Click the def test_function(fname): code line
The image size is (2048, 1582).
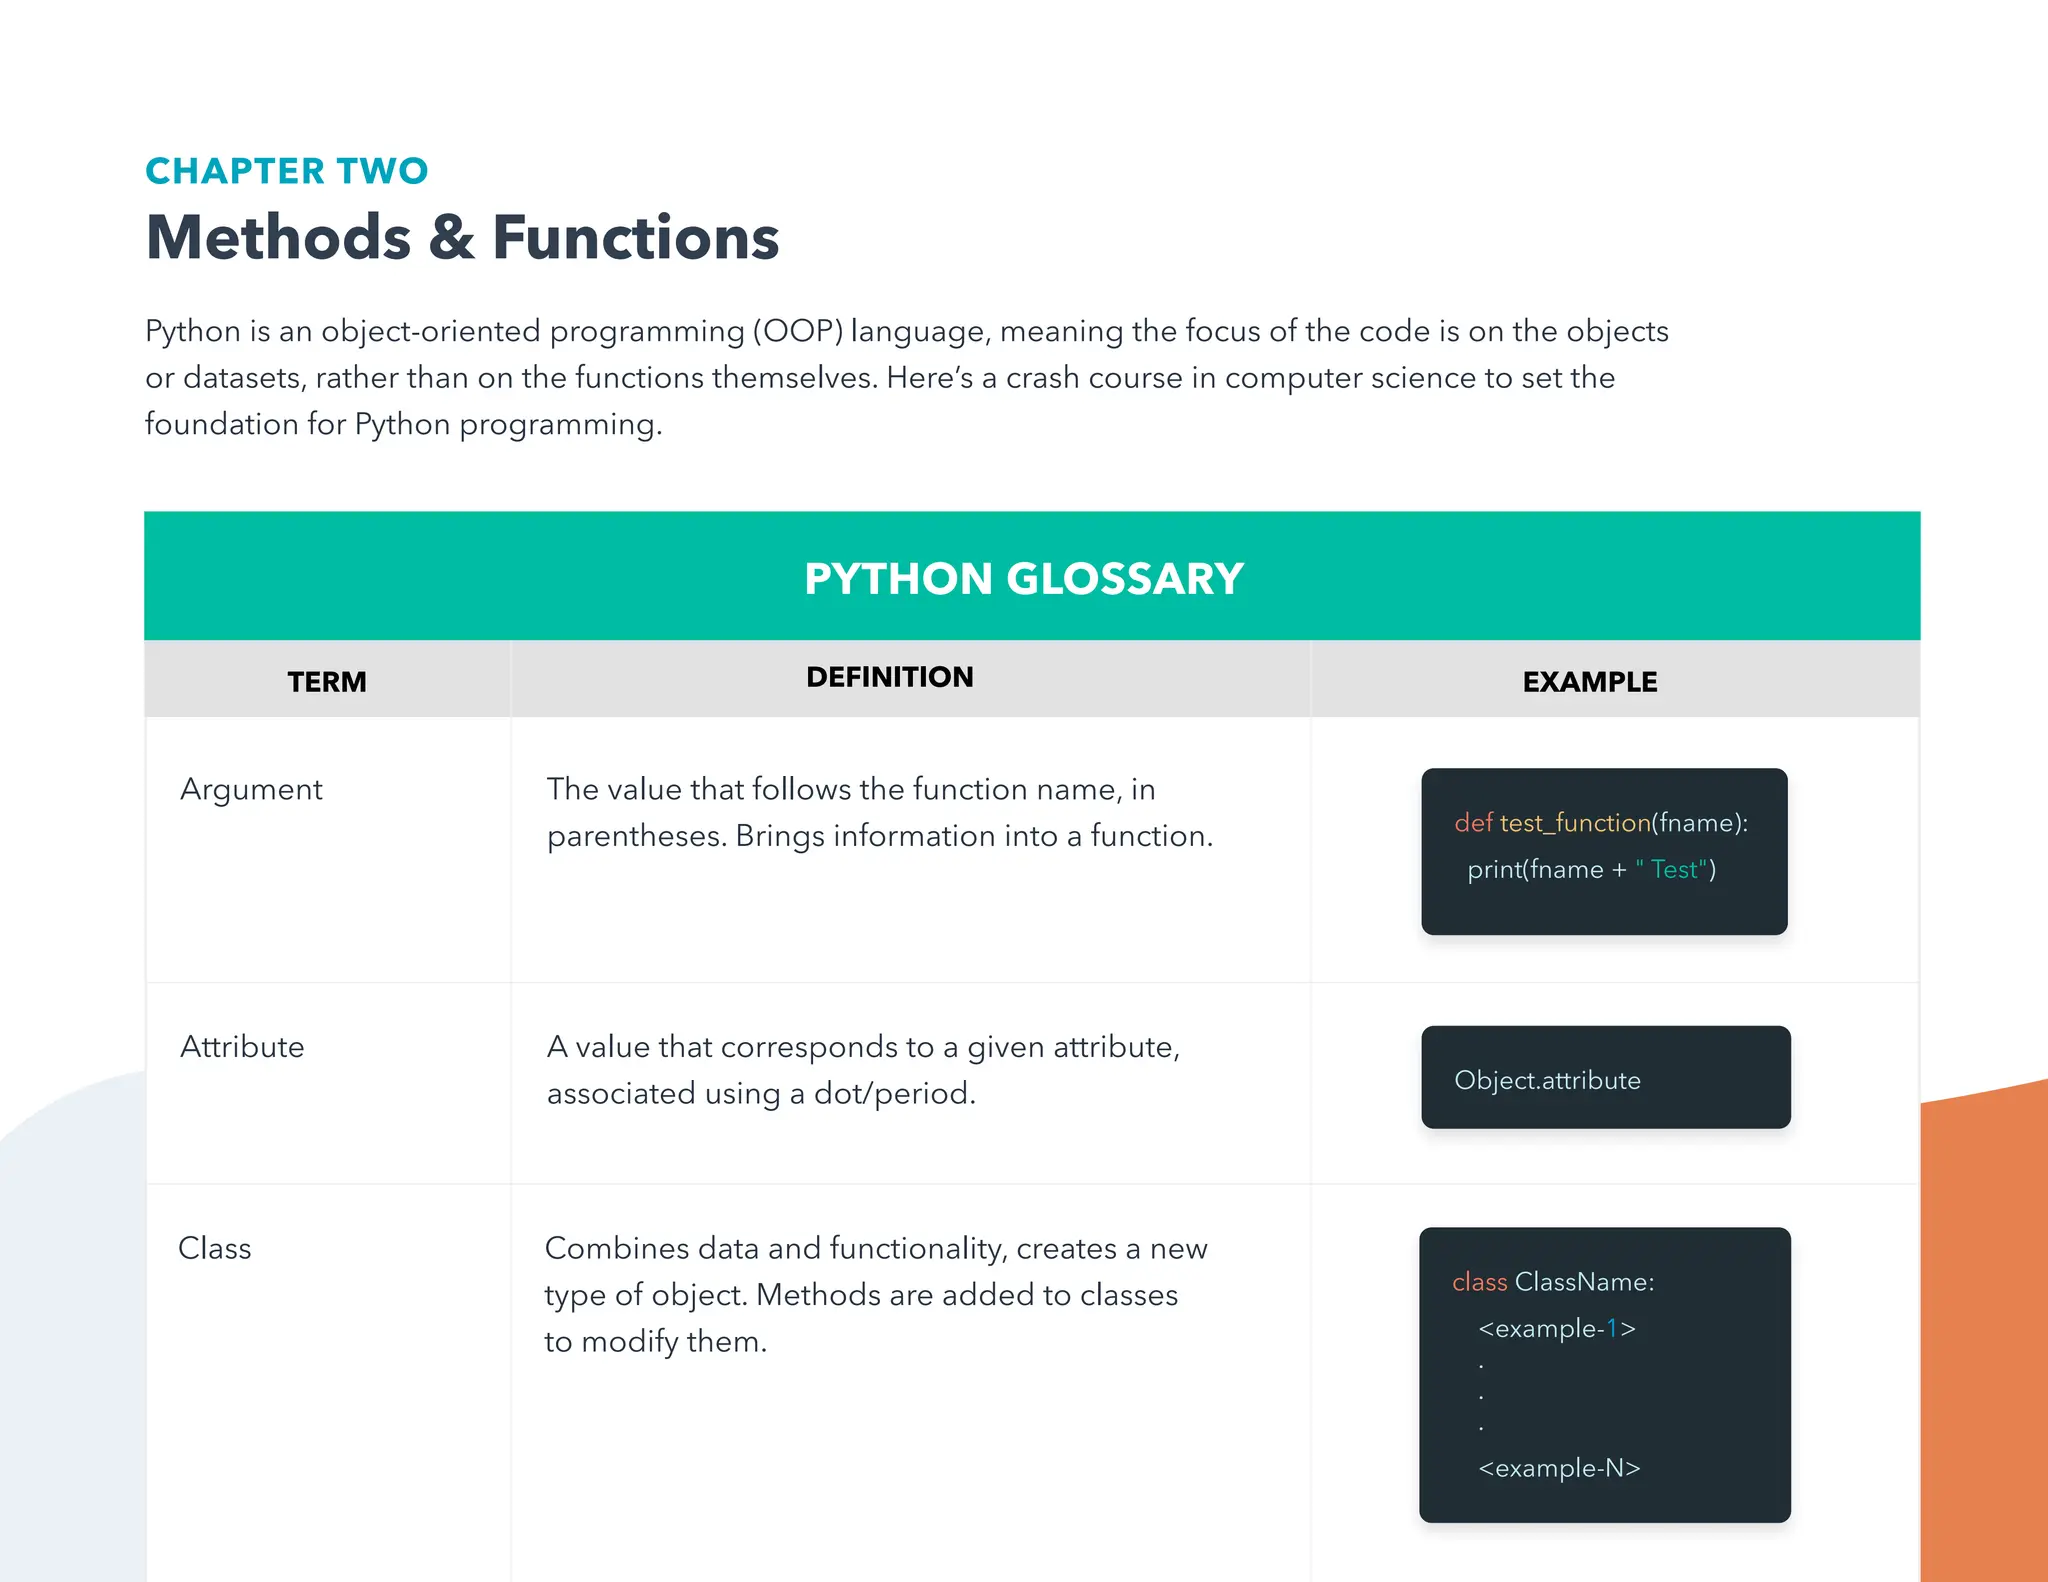click(1601, 823)
